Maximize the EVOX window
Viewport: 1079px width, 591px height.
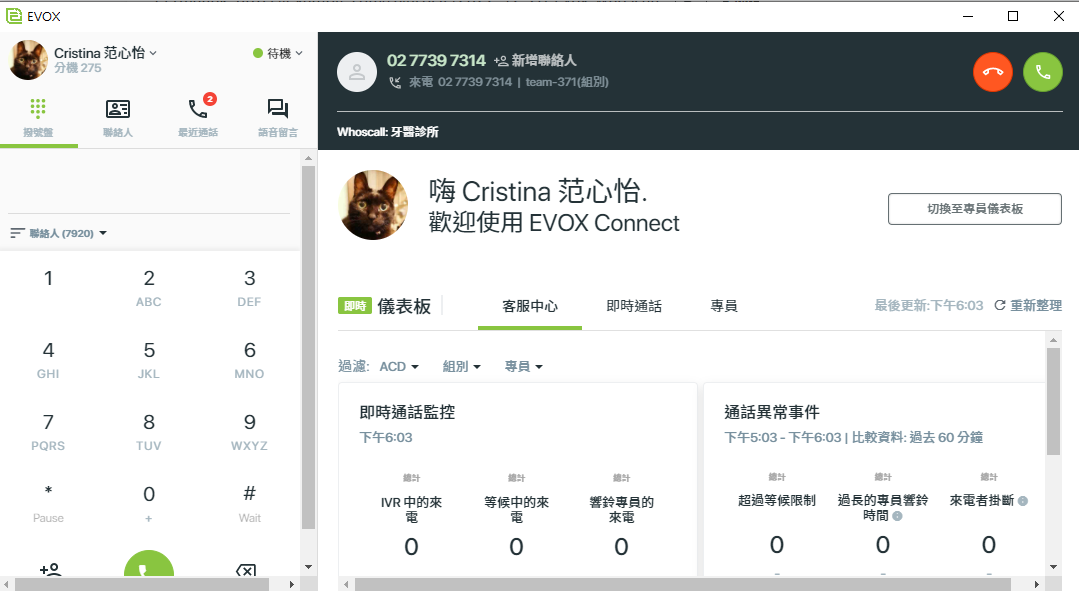click(1013, 16)
